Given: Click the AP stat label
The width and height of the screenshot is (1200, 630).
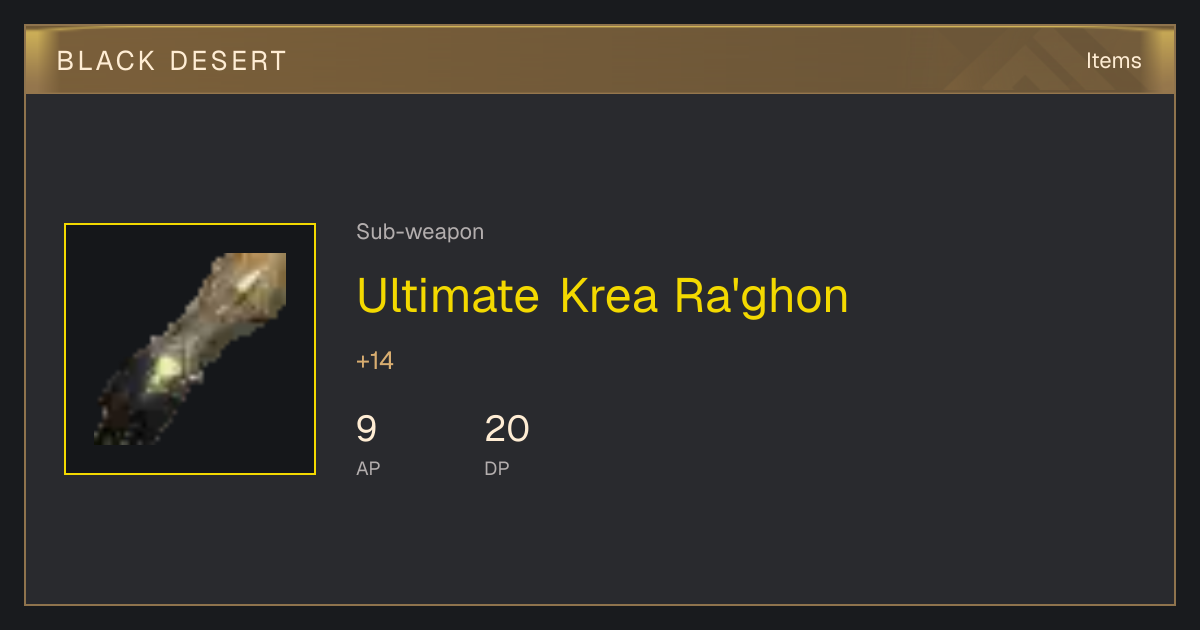Looking at the screenshot, I should [x=368, y=468].
